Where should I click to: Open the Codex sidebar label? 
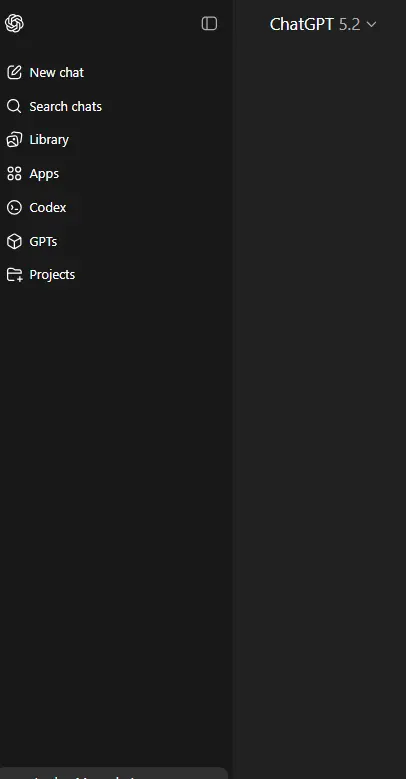tap(48, 207)
